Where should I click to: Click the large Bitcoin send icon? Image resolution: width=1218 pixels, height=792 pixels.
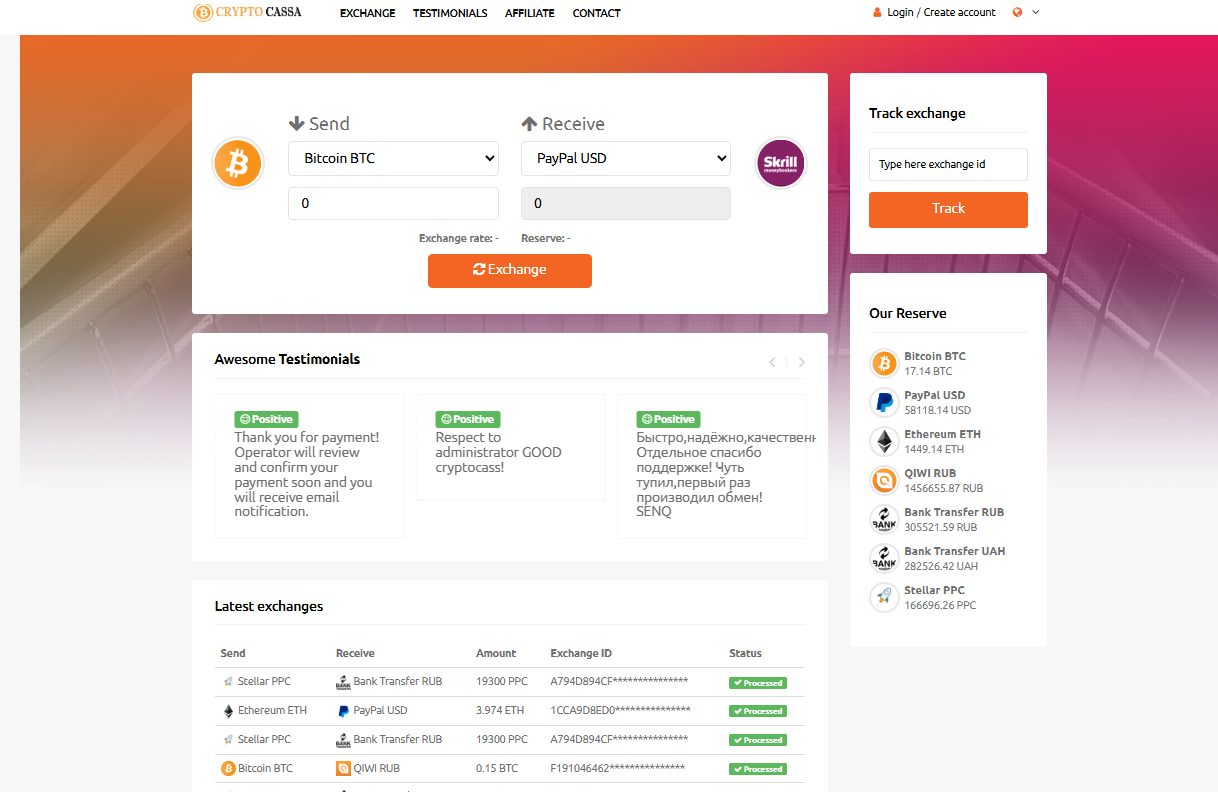pos(237,163)
